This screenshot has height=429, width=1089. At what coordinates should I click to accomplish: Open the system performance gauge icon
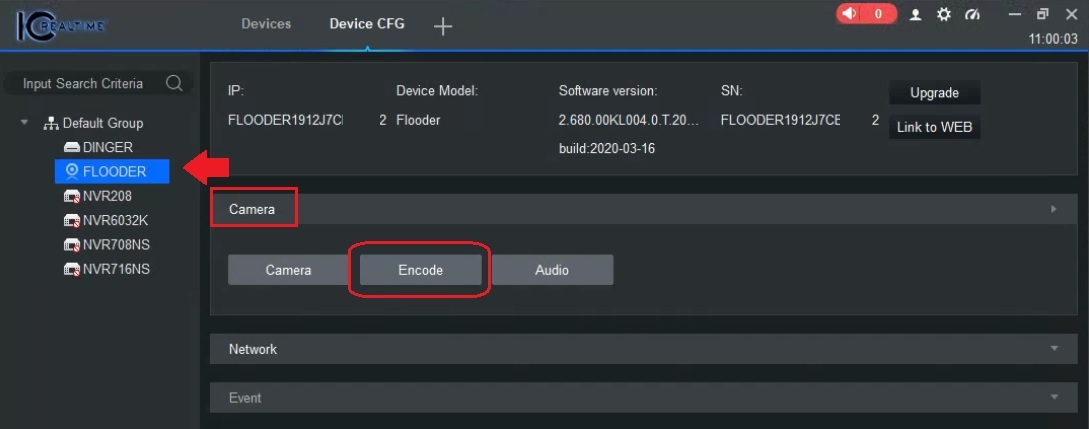(x=972, y=15)
